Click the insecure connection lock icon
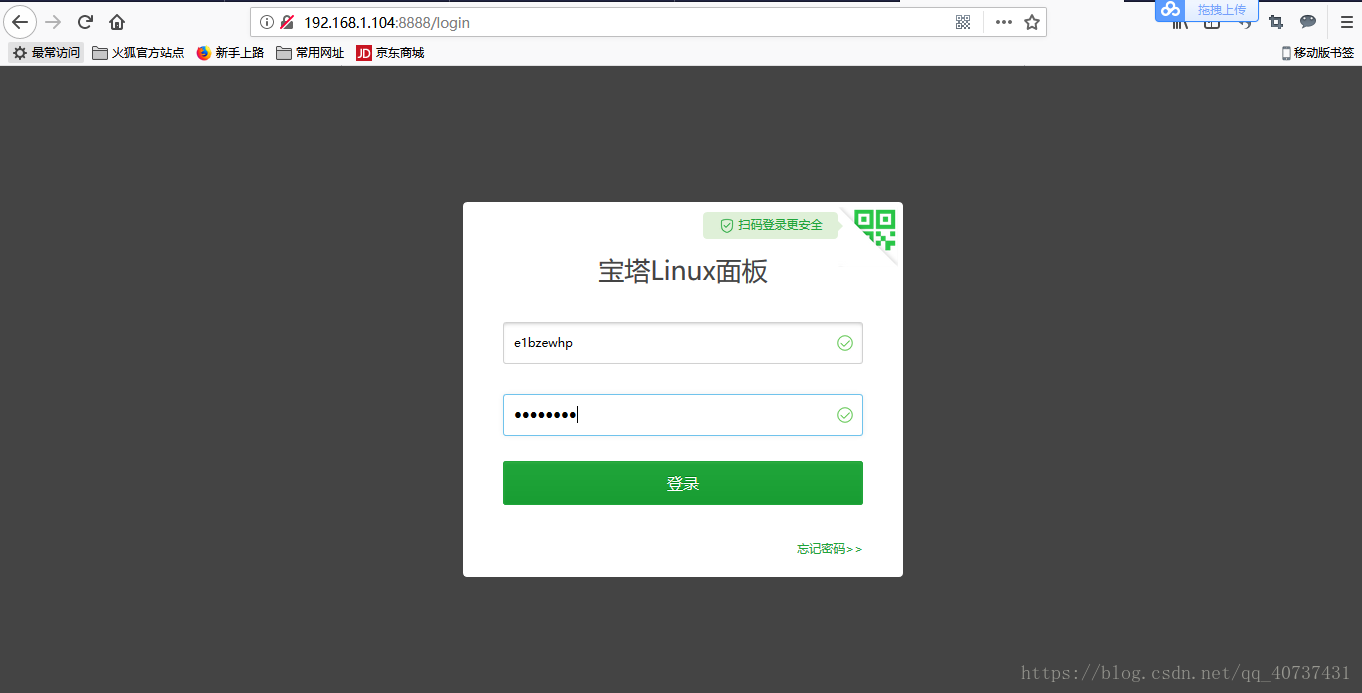 [x=287, y=22]
